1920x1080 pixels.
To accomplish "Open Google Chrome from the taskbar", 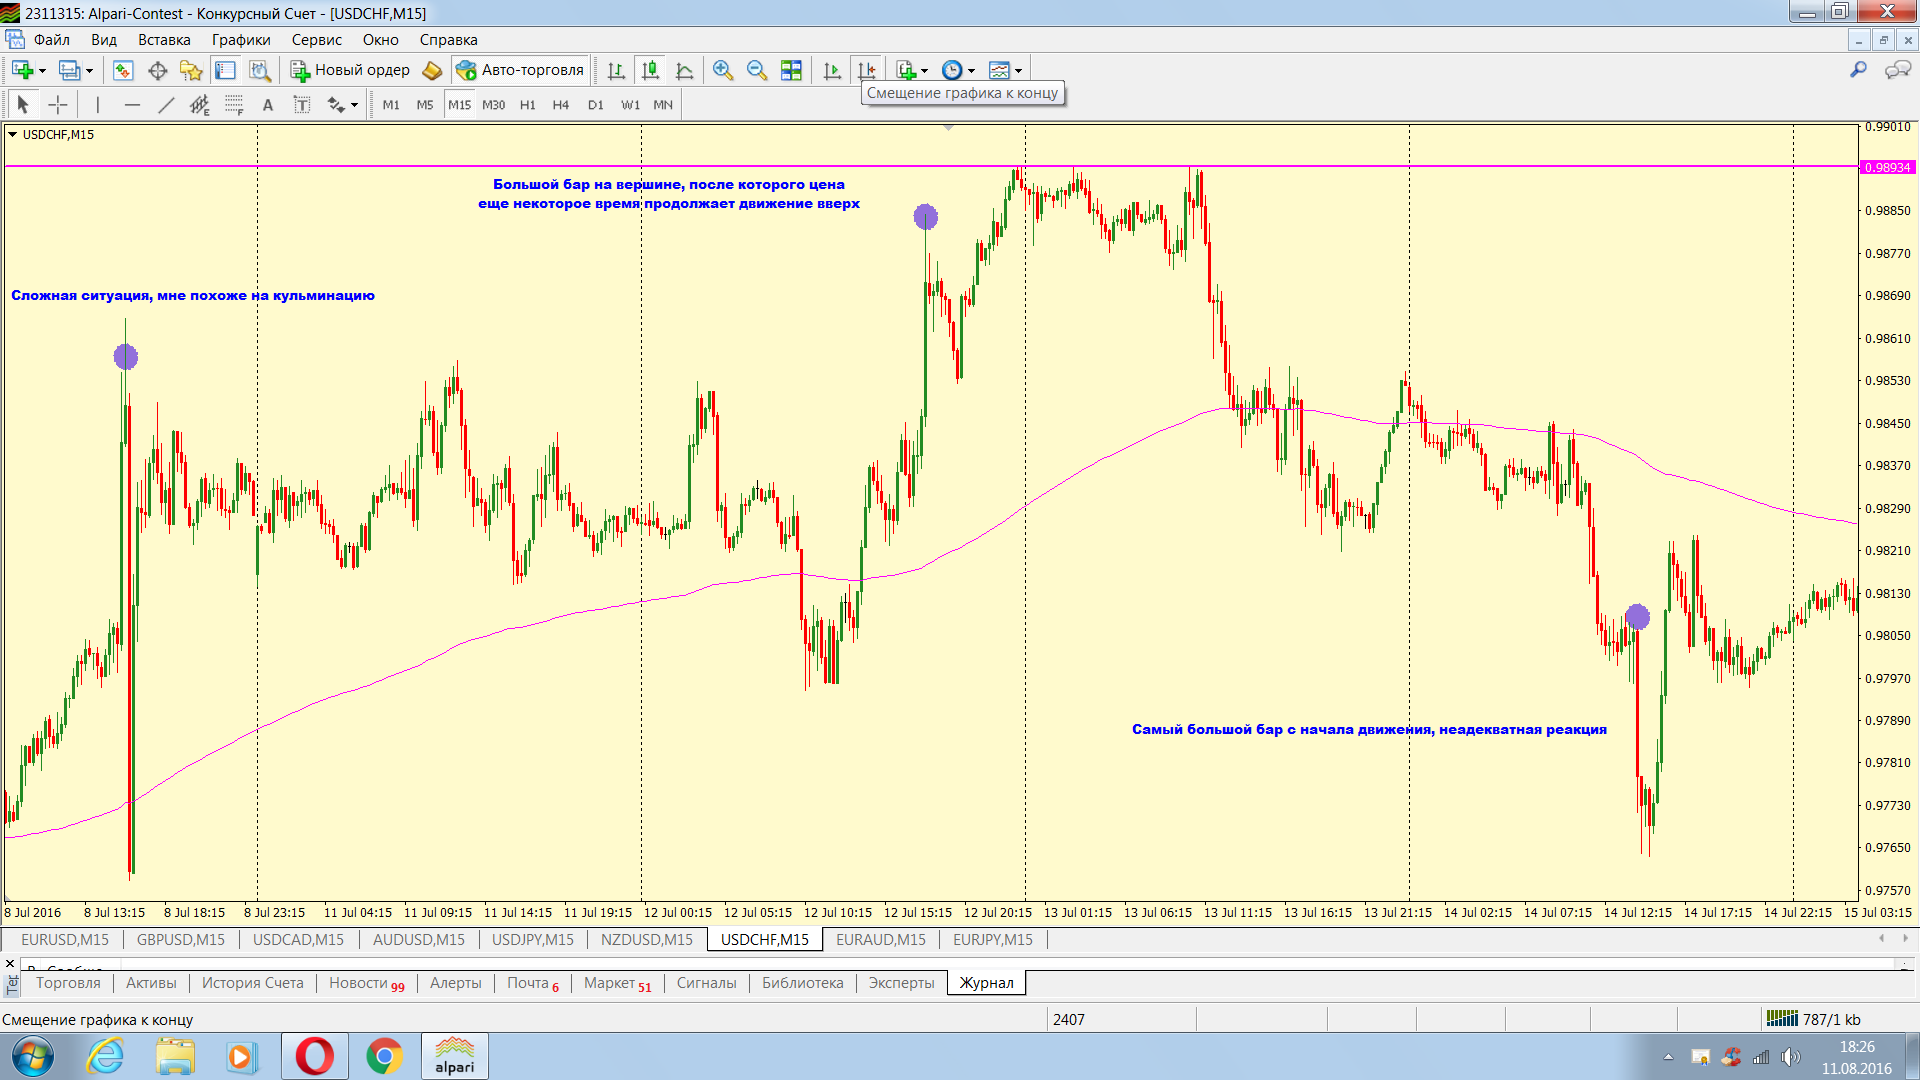I will point(384,1056).
